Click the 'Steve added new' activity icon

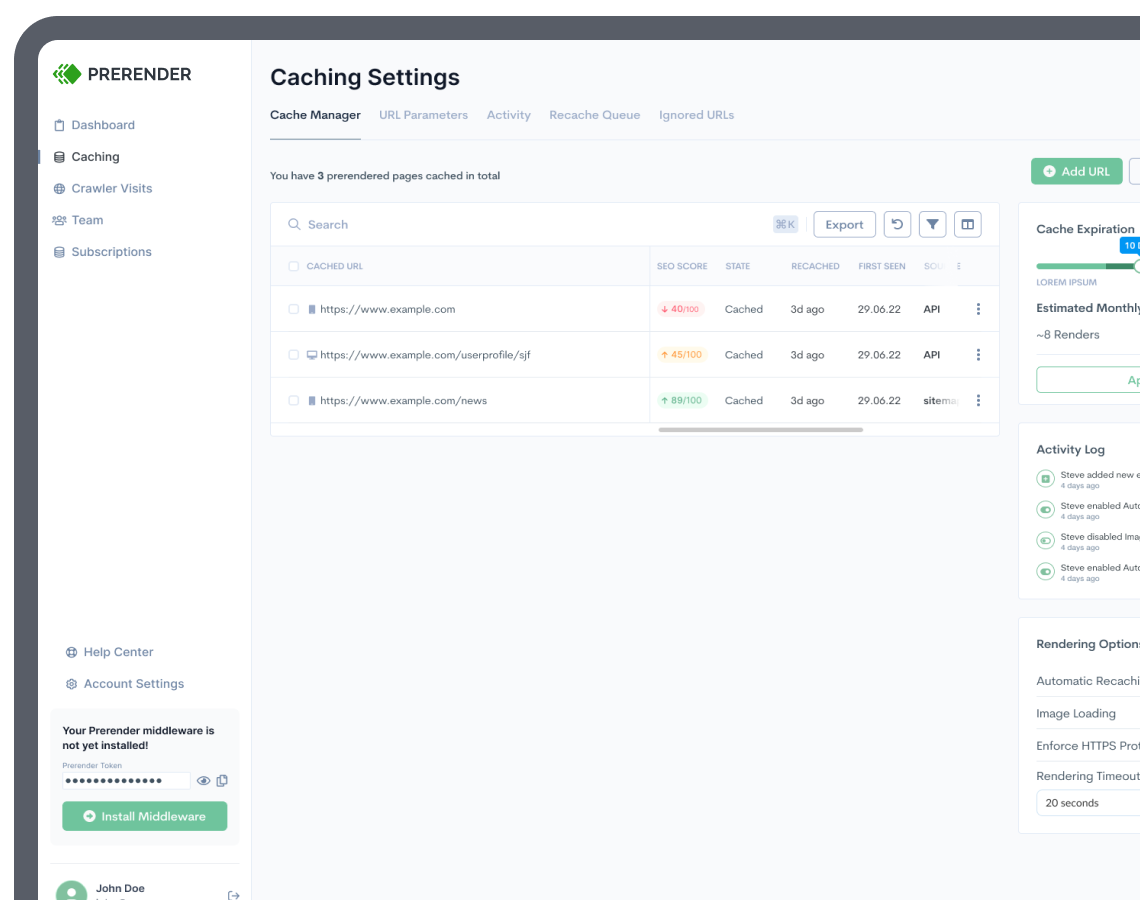point(1045,478)
